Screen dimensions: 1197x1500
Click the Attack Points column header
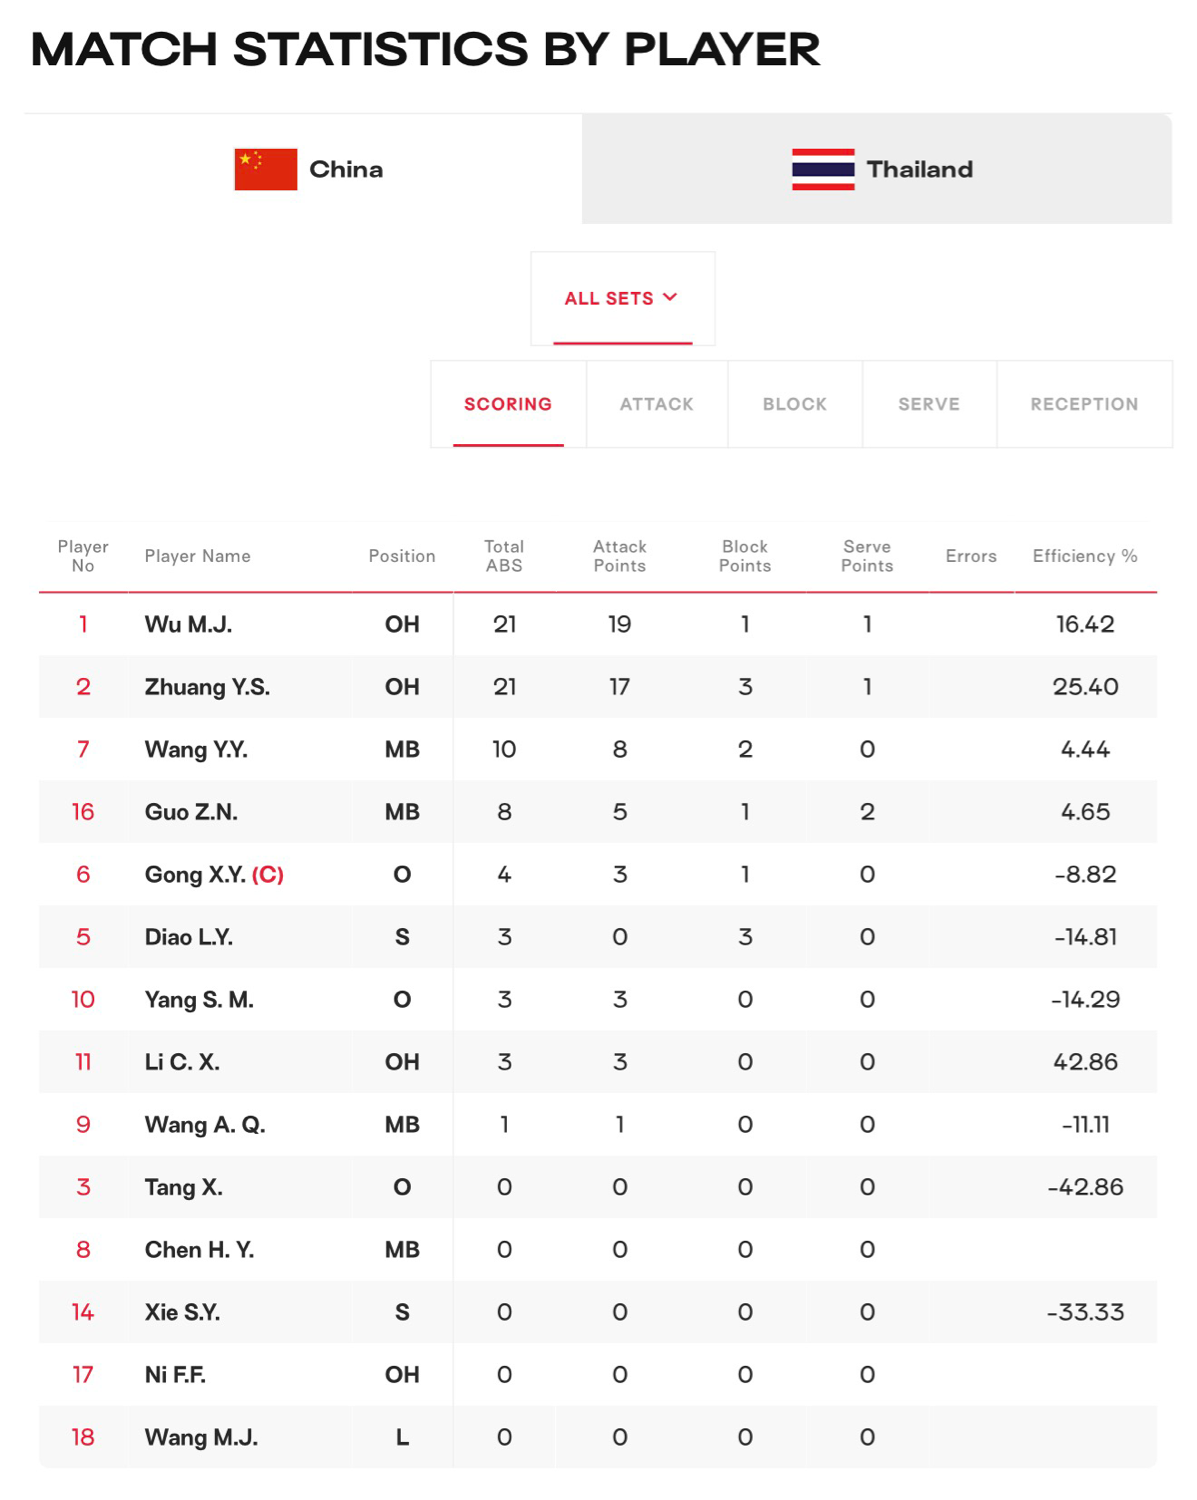[620, 556]
